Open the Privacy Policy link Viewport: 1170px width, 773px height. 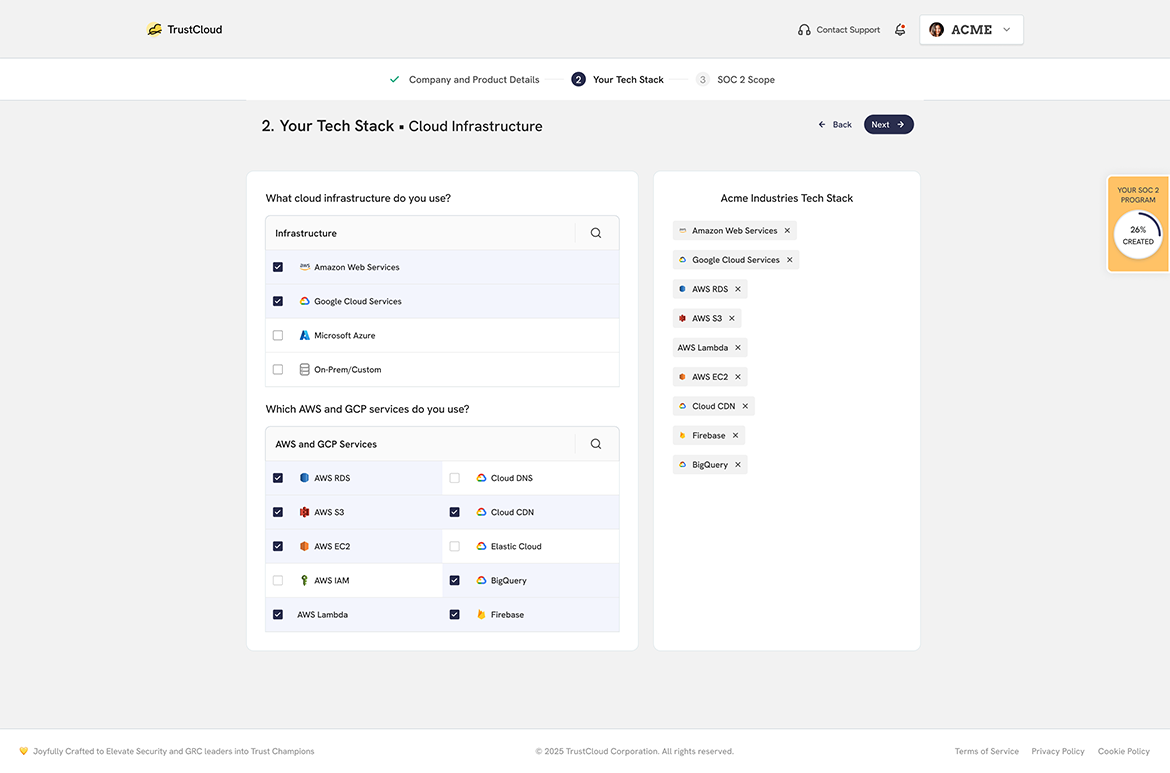coord(1058,751)
